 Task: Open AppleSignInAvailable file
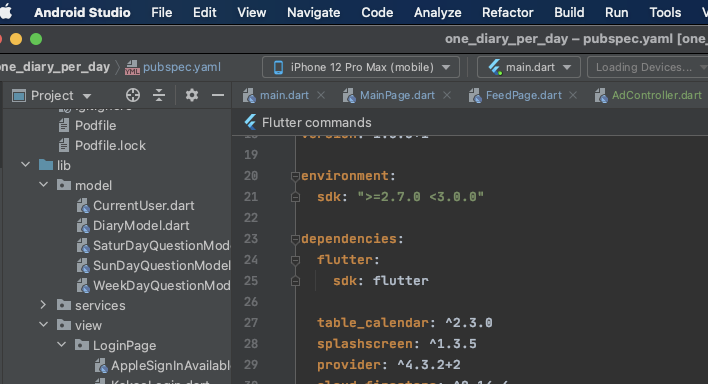(171, 365)
